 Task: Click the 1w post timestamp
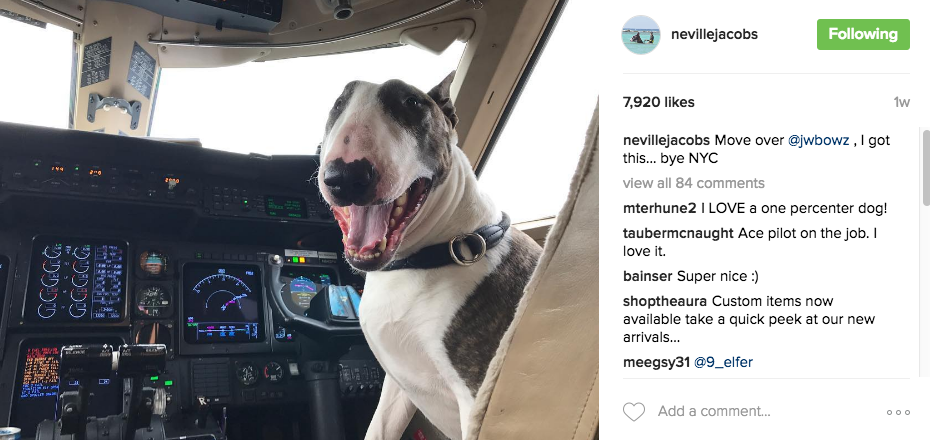[902, 102]
